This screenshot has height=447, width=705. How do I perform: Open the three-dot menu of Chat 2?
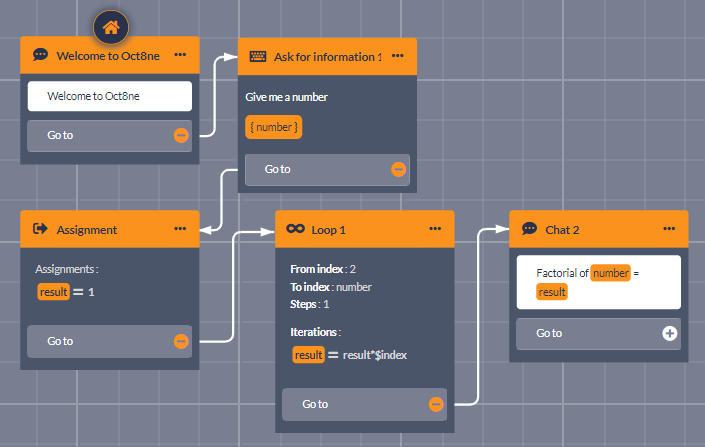click(669, 229)
